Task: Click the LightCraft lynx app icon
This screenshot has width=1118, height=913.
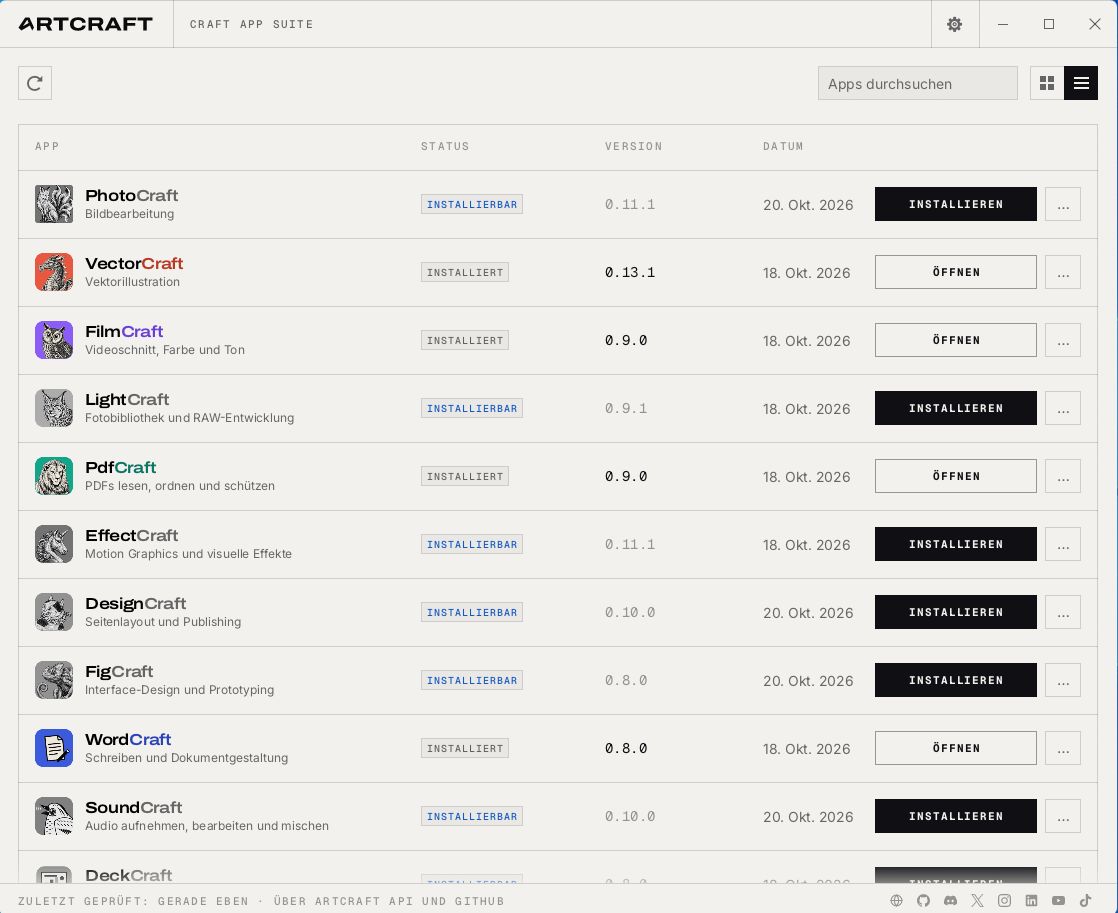Action: point(54,408)
